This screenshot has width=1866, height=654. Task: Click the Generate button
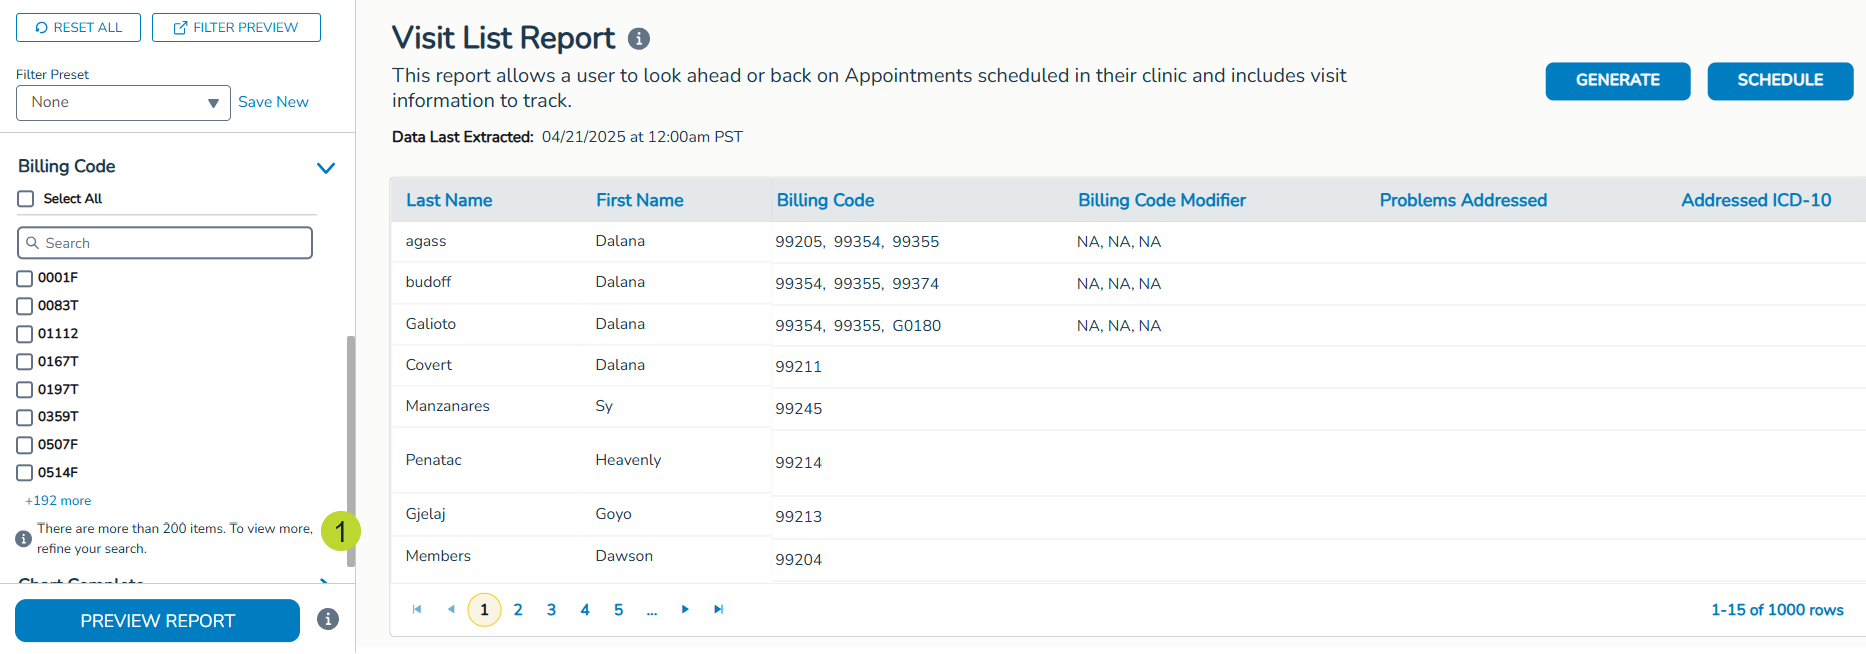click(x=1617, y=81)
